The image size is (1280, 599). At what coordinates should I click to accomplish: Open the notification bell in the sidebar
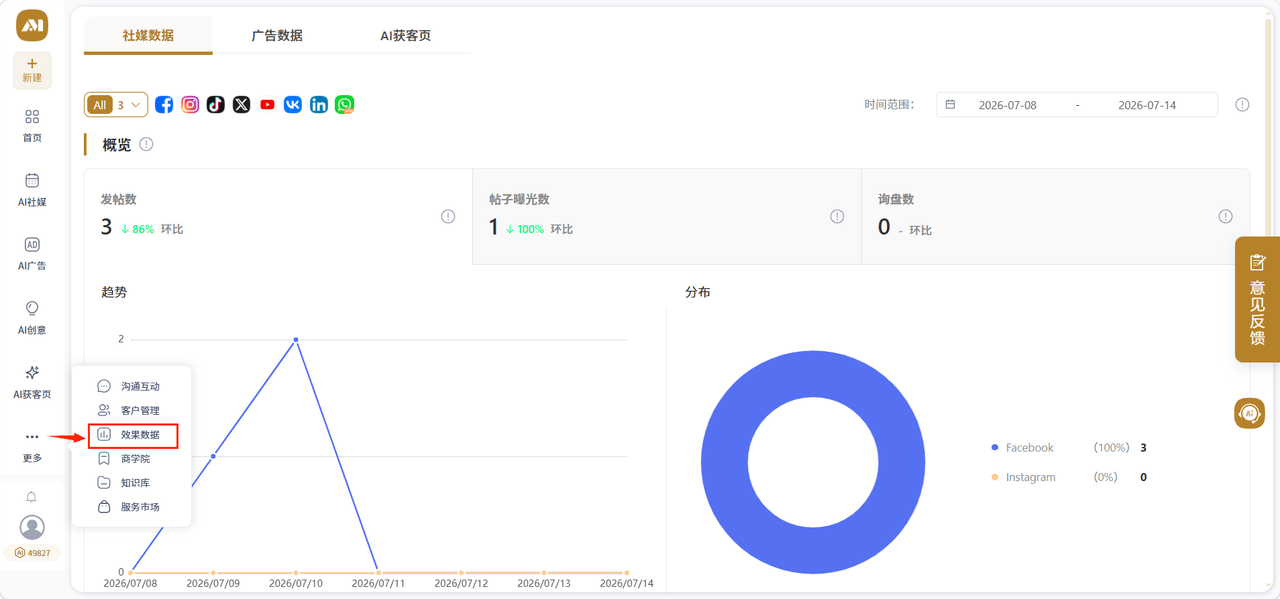click(32, 497)
